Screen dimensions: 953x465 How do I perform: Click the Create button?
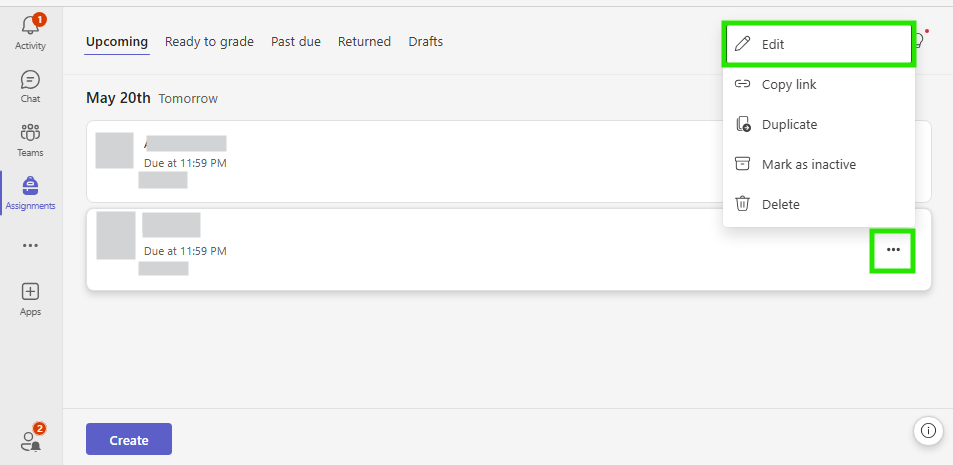pyautogui.click(x=129, y=439)
